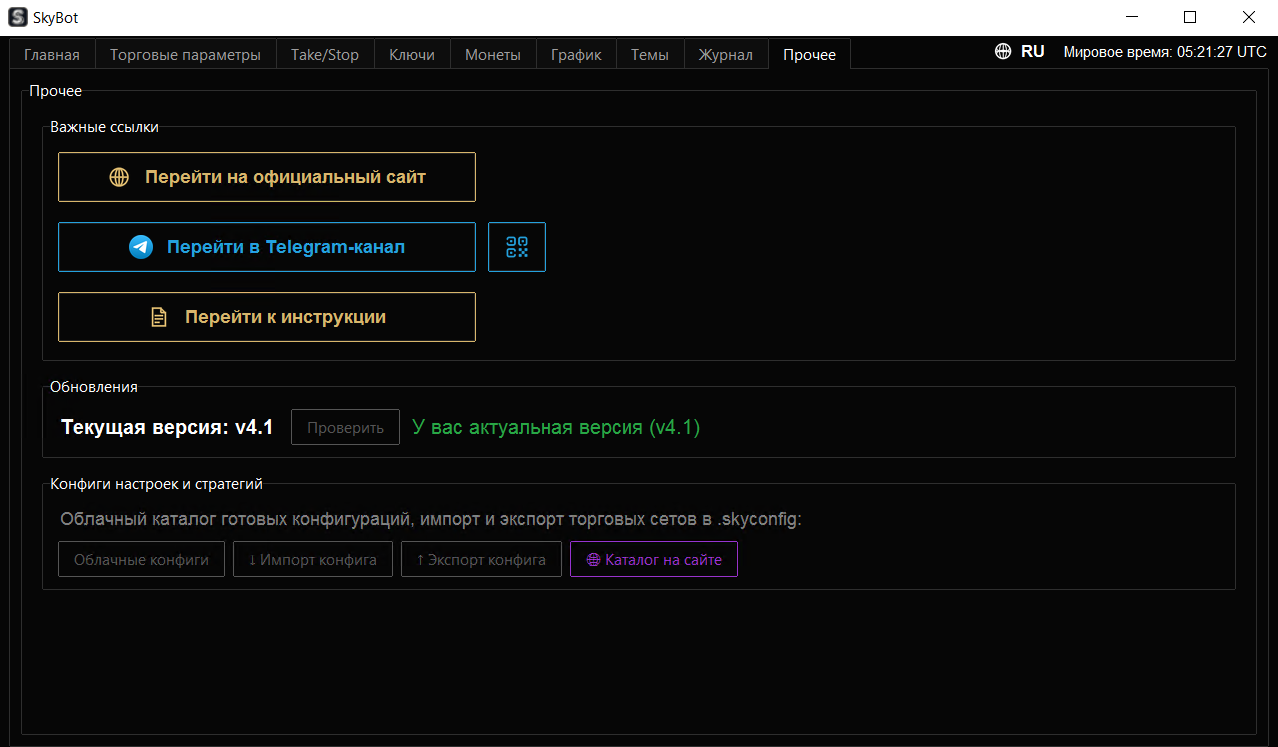The width and height of the screenshot is (1278, 747).
Task: Open the Темы tab
Action: (650, 55)
